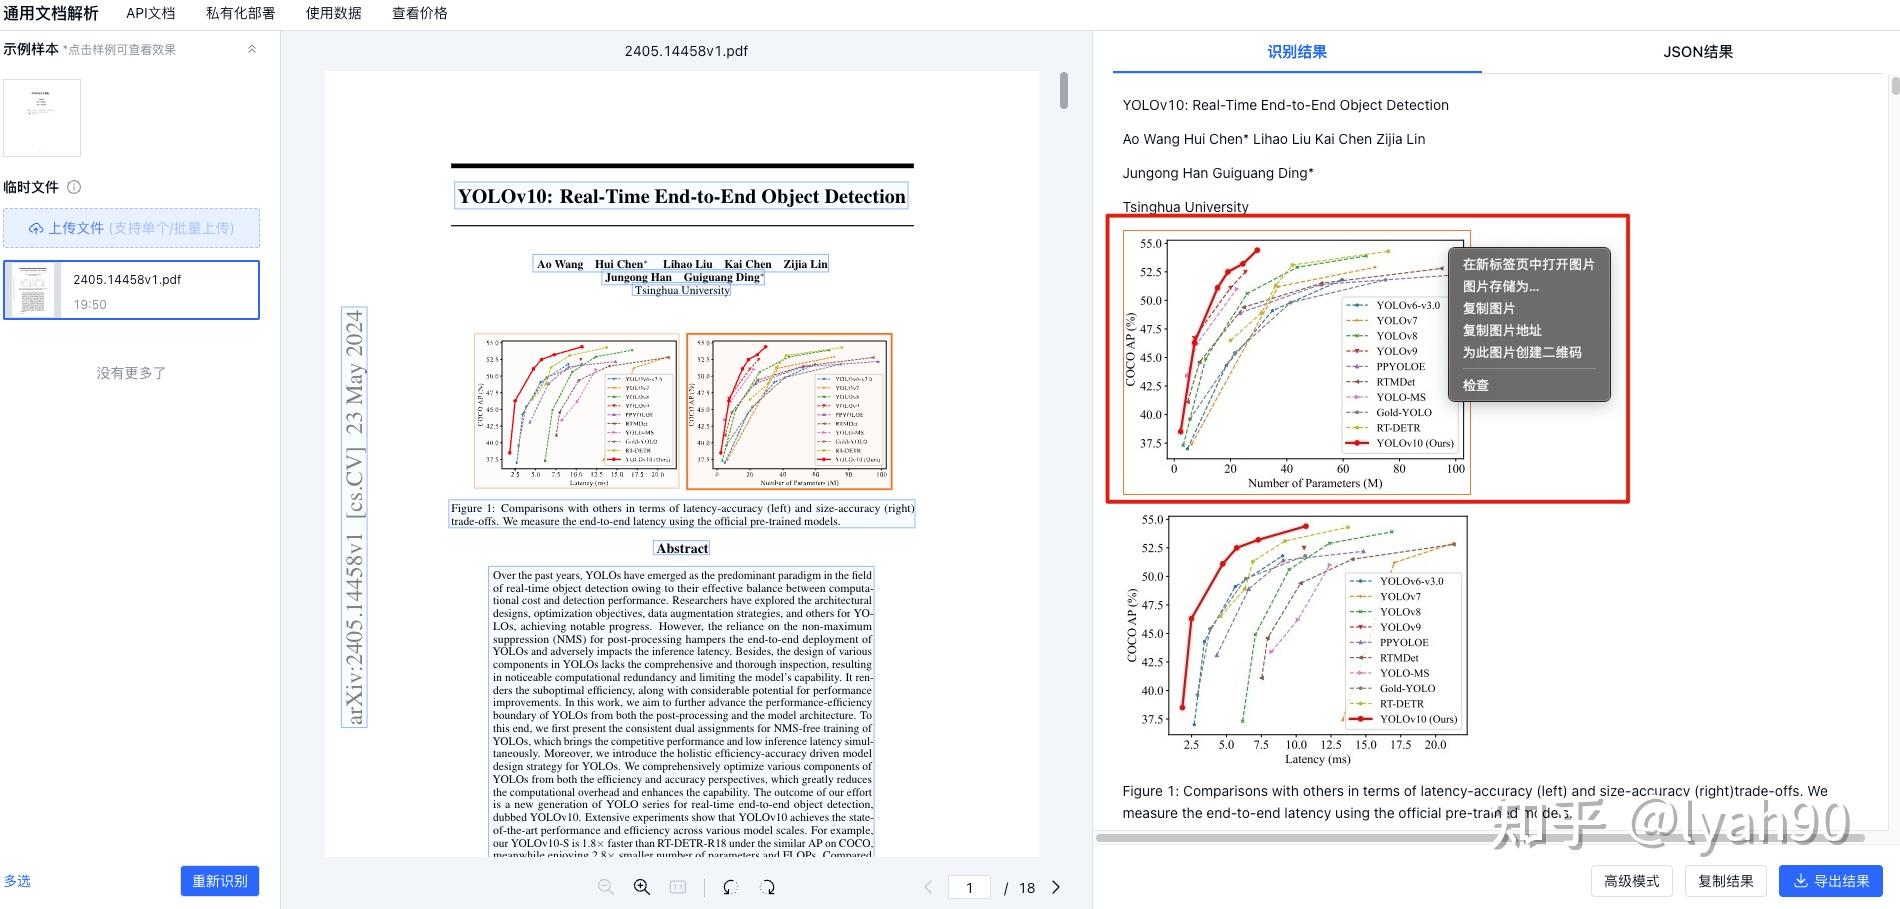Click the results panel vertical scrollbar
The height and width of the screenshot is (909, 1900).
[x=1895, y=86]
